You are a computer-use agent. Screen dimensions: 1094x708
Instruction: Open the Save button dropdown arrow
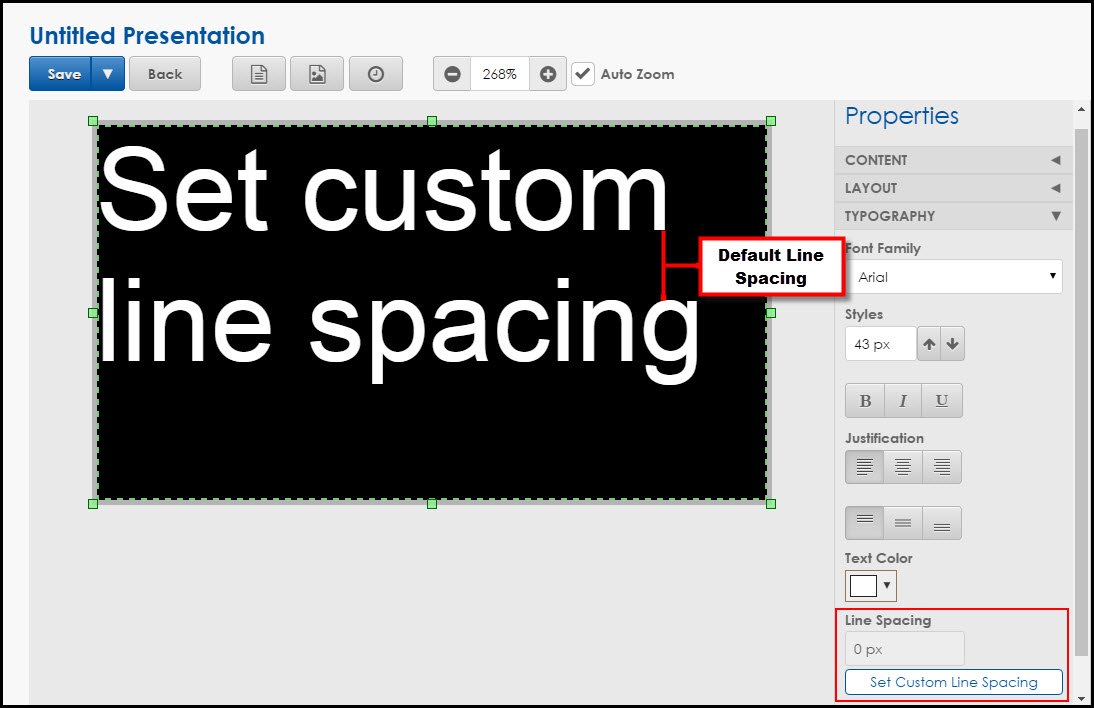pyautogui.click(x=107, y=73)
